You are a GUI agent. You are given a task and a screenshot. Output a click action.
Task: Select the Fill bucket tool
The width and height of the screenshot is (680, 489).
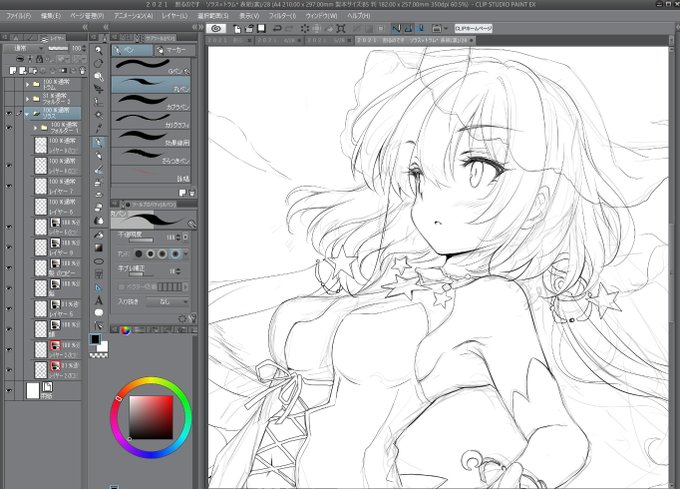click(x=99, y=235)
